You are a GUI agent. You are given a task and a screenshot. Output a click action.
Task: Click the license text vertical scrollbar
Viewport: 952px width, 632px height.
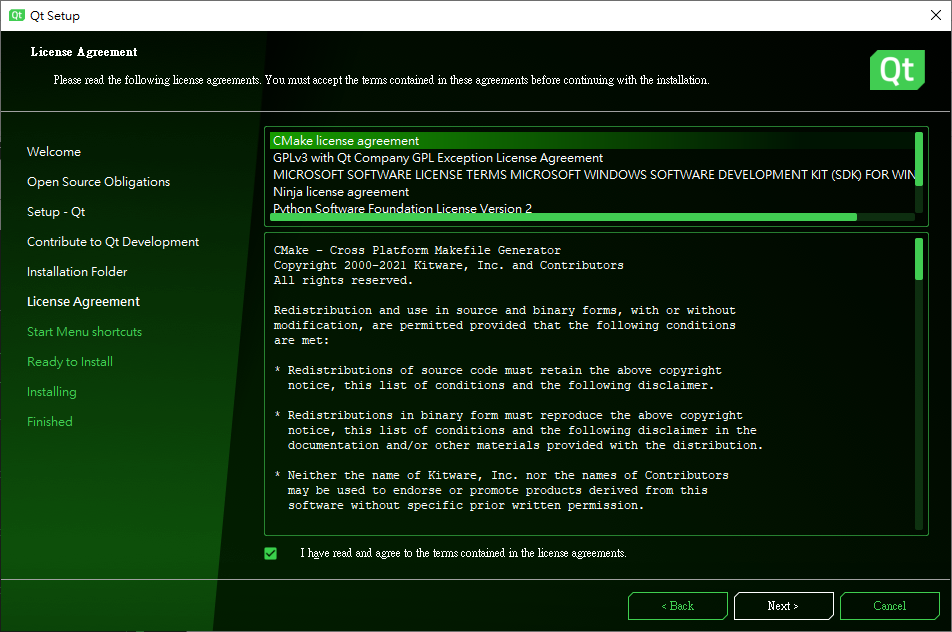[x=919, y=259]
